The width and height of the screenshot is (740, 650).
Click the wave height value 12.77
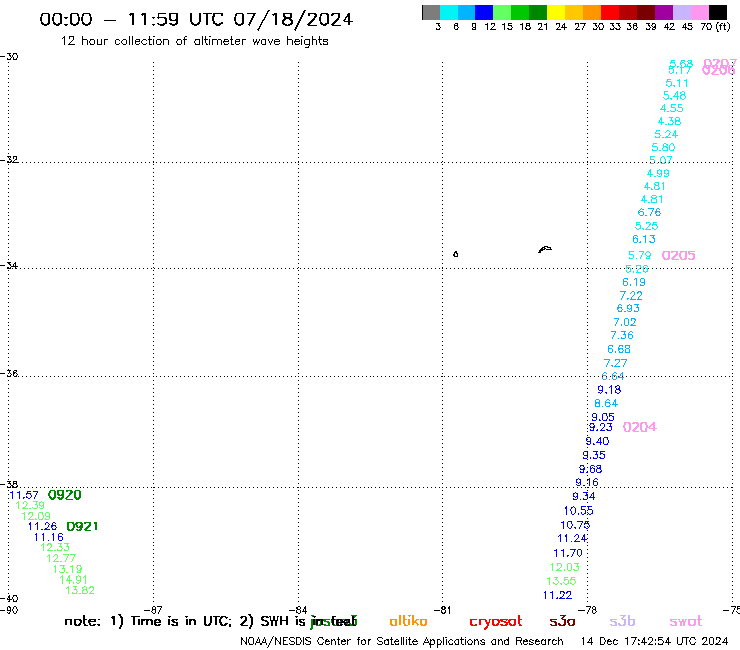(x=61, y=558)
